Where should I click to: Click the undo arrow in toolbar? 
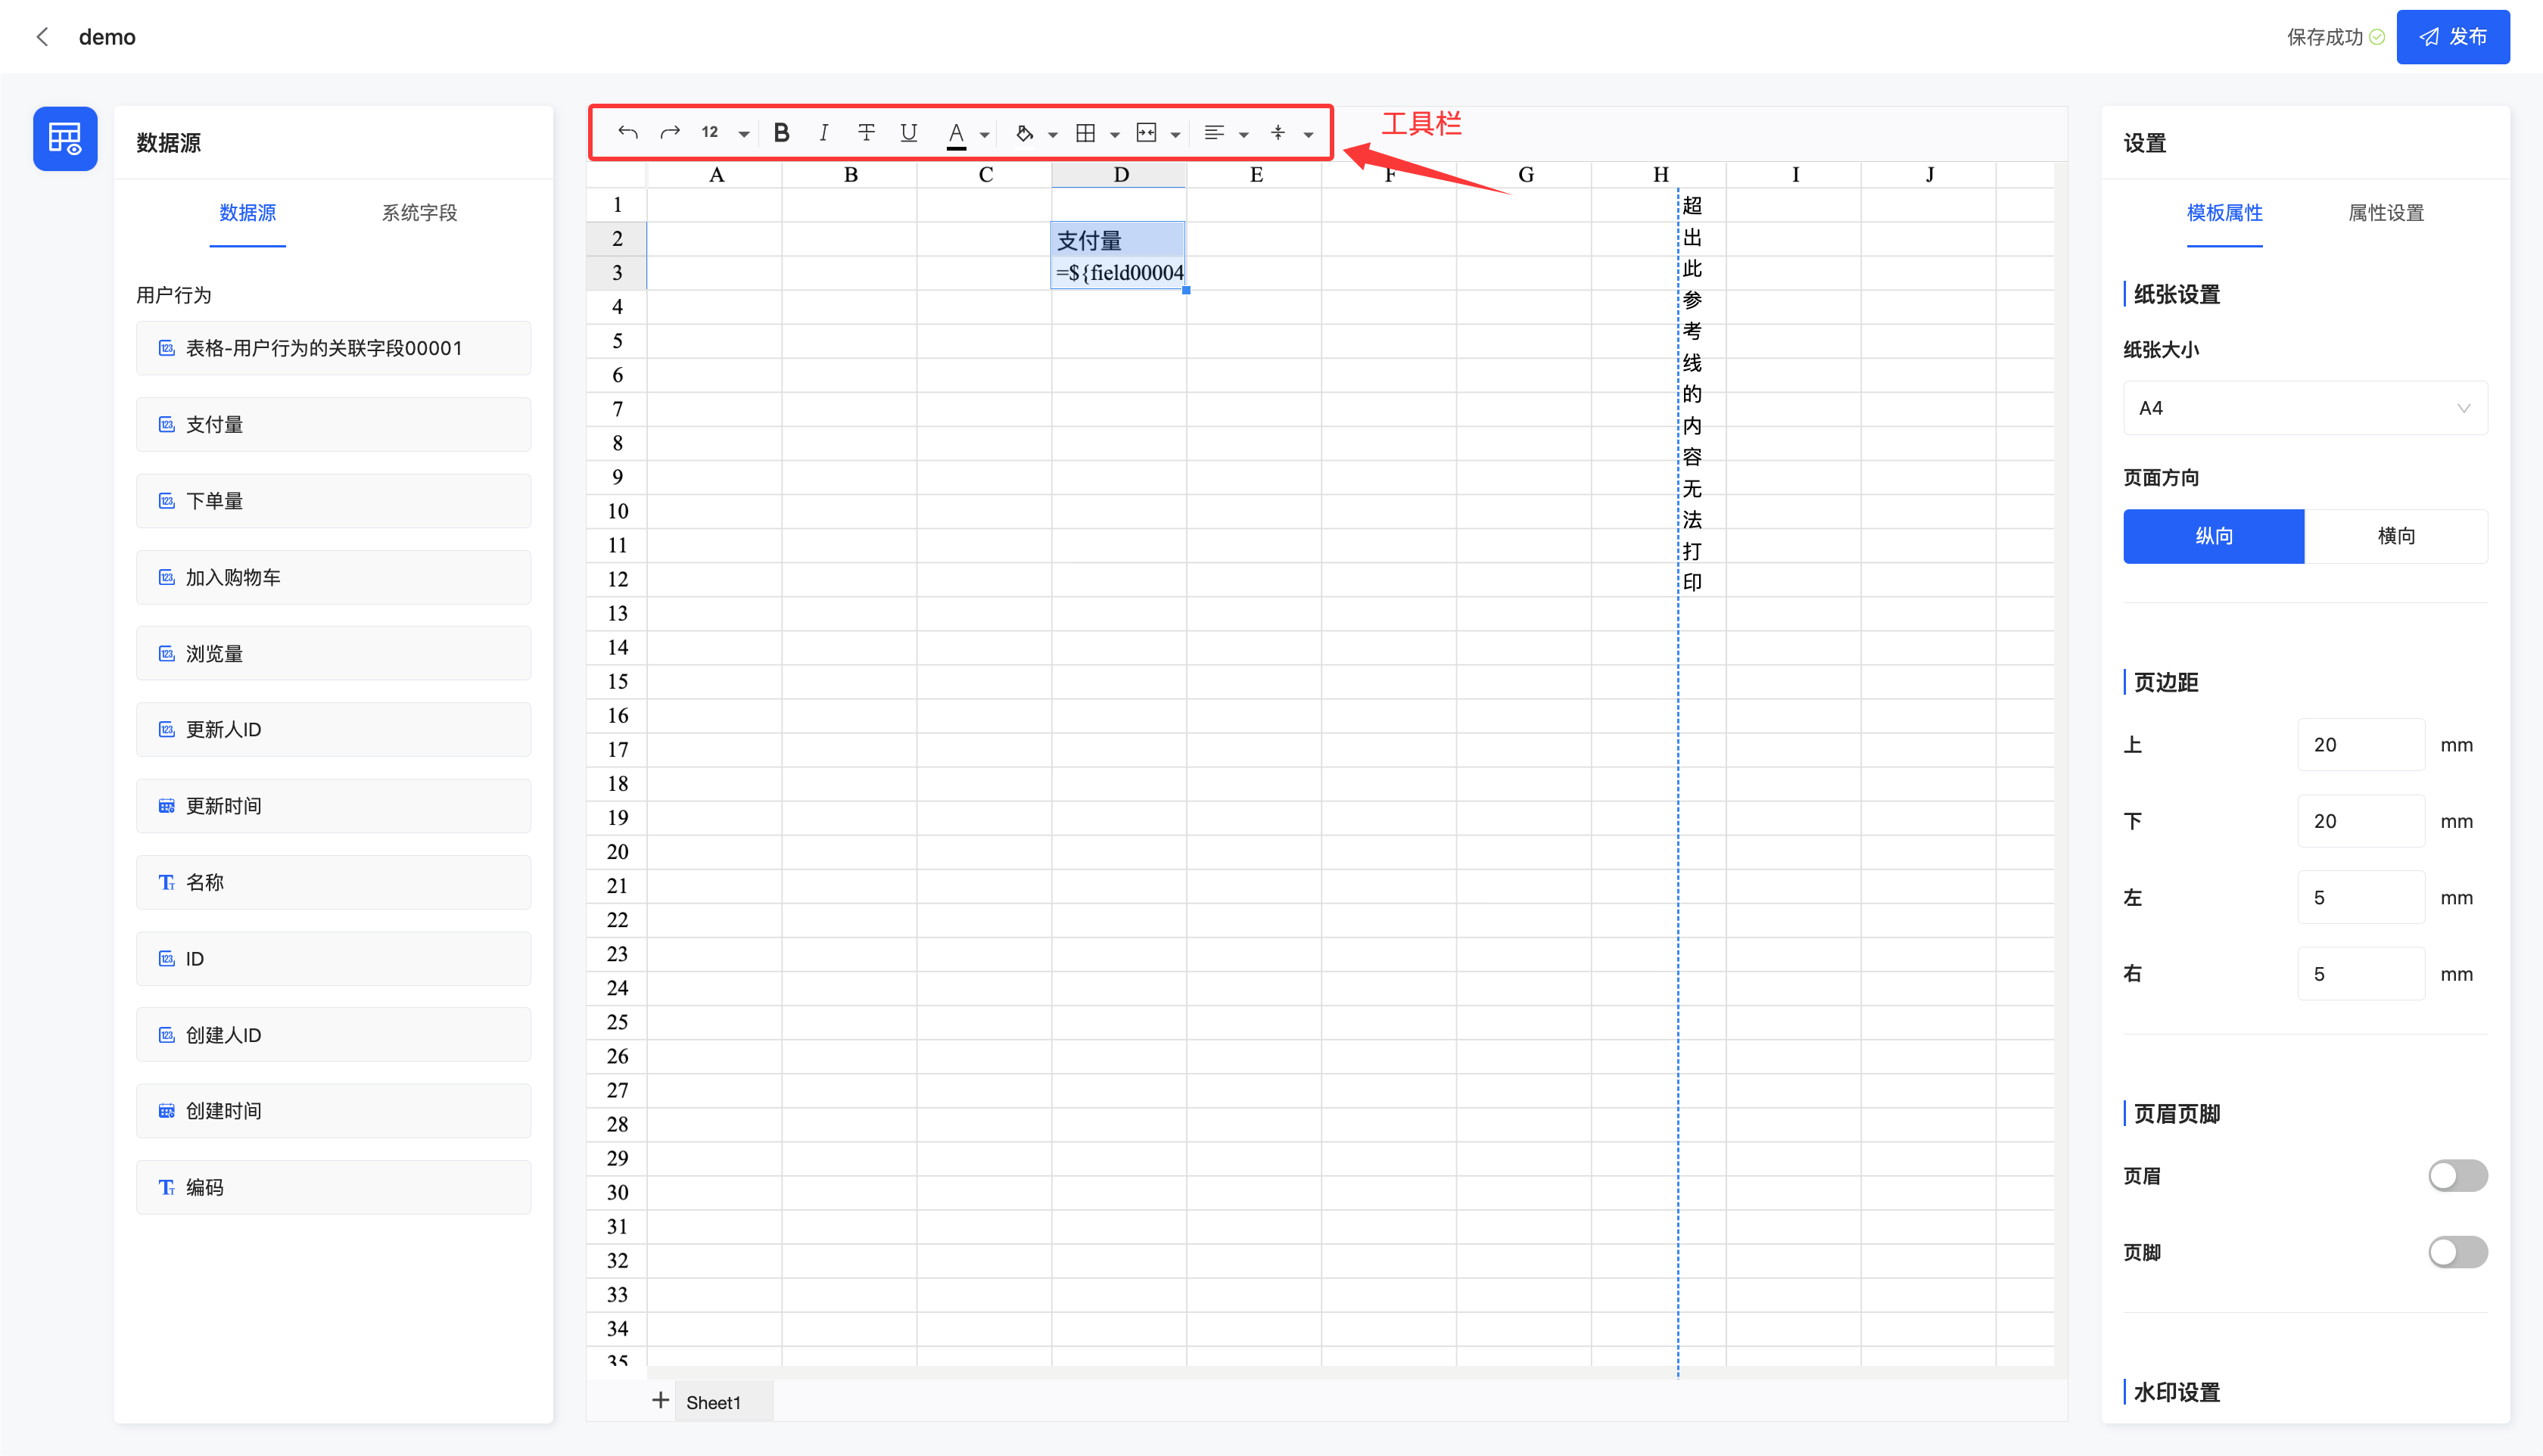(627, 133)
